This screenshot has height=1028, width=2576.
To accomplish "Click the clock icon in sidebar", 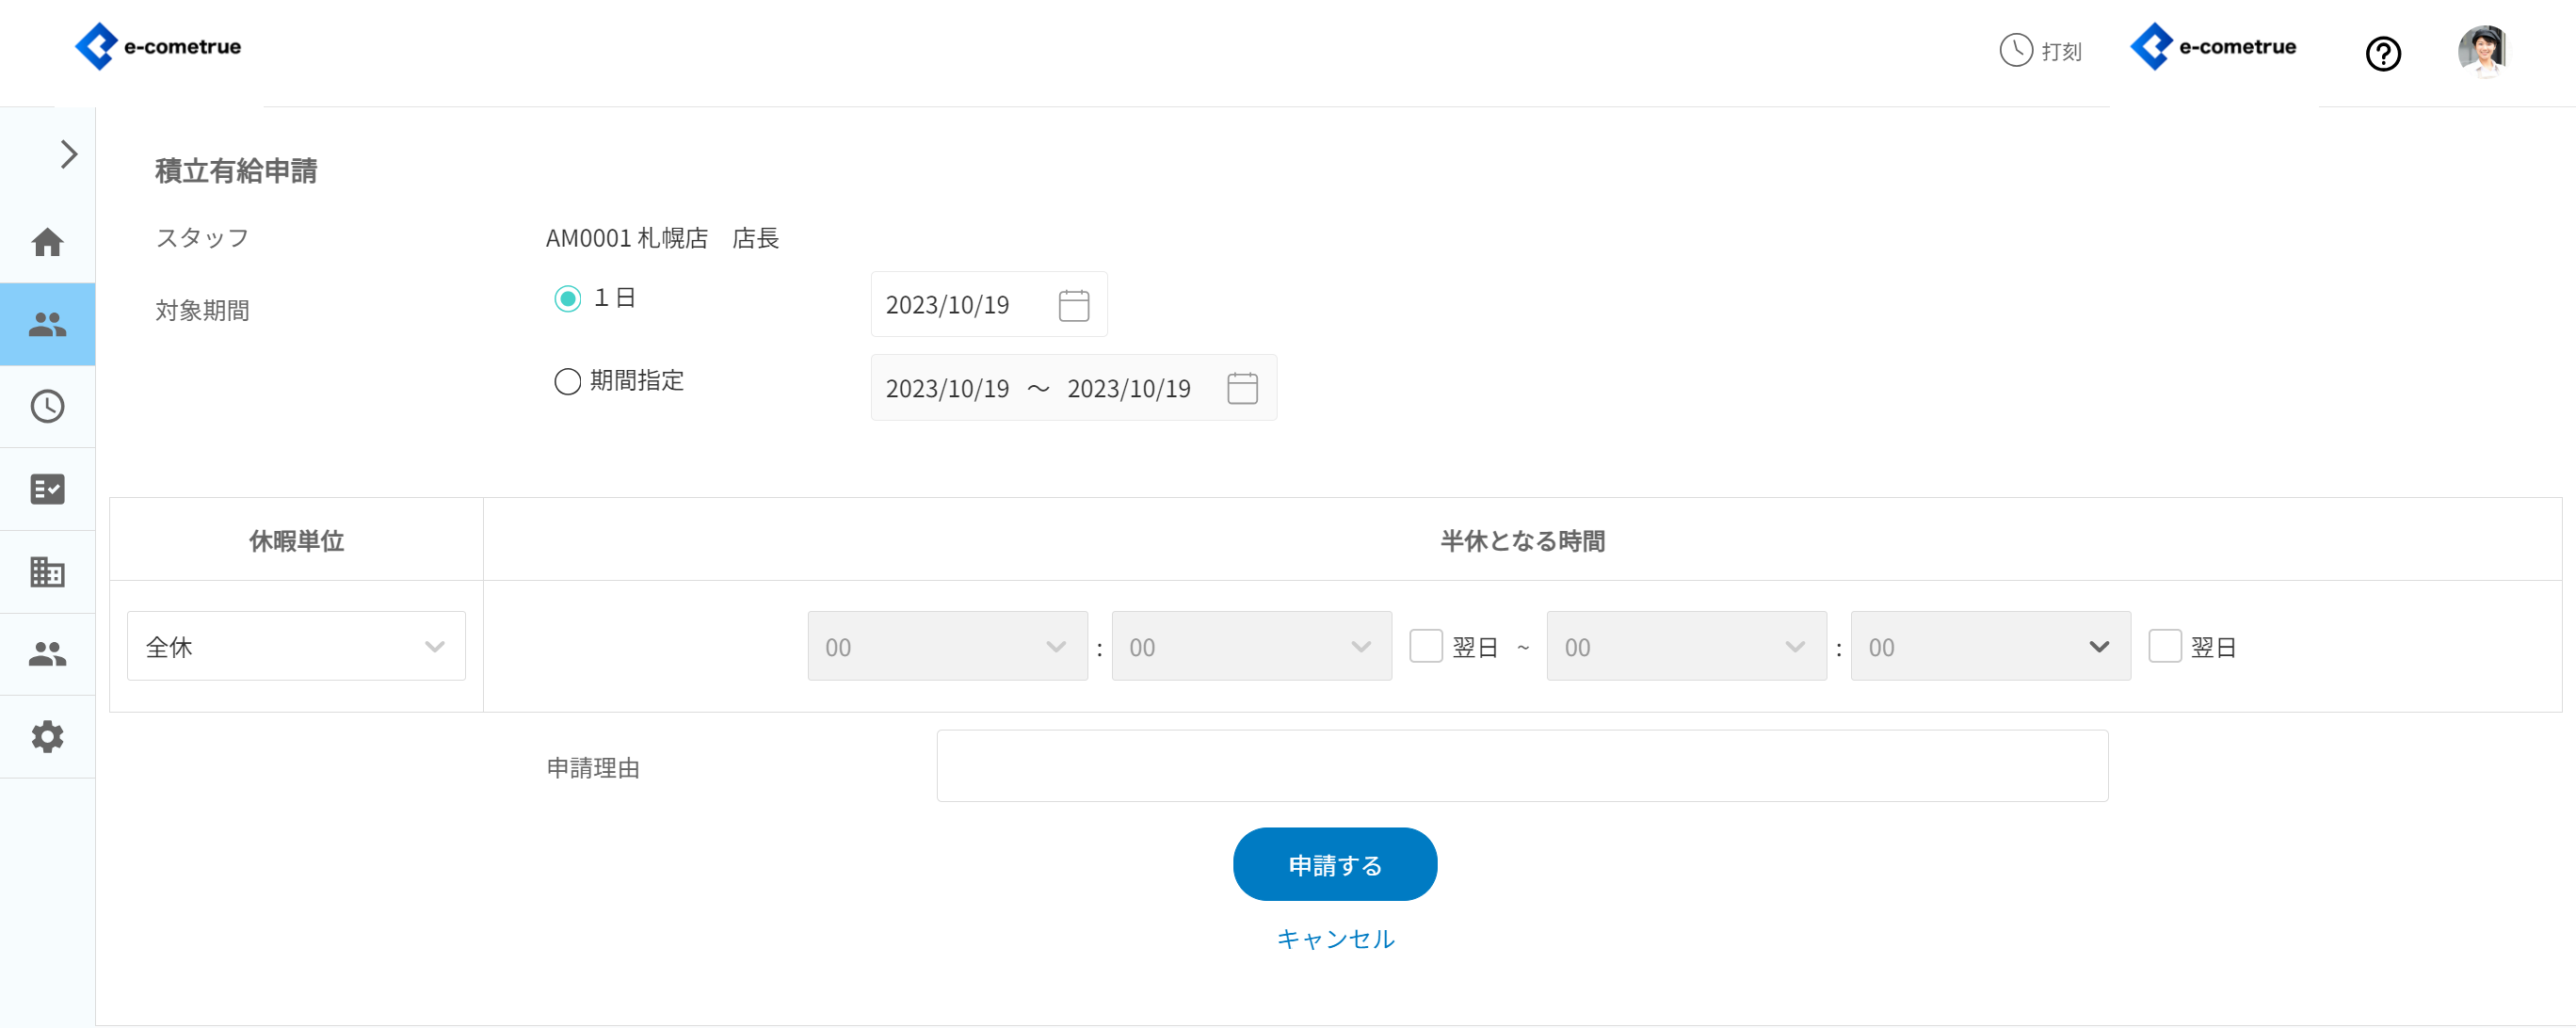I will 47,406.
